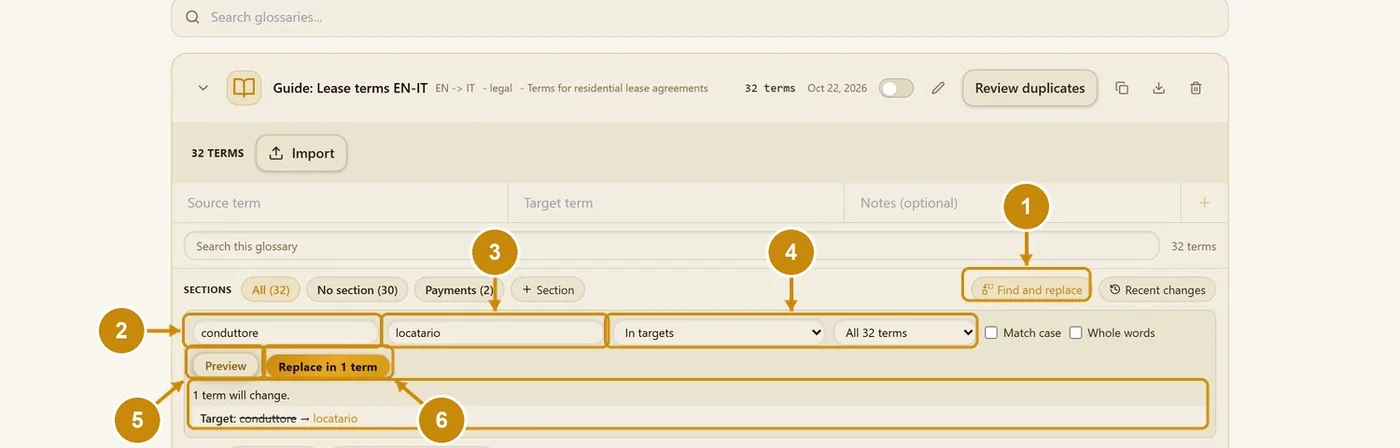
Task: Click the find field containing conduttore
Action: pyautogui.click(x=283, y=333)
